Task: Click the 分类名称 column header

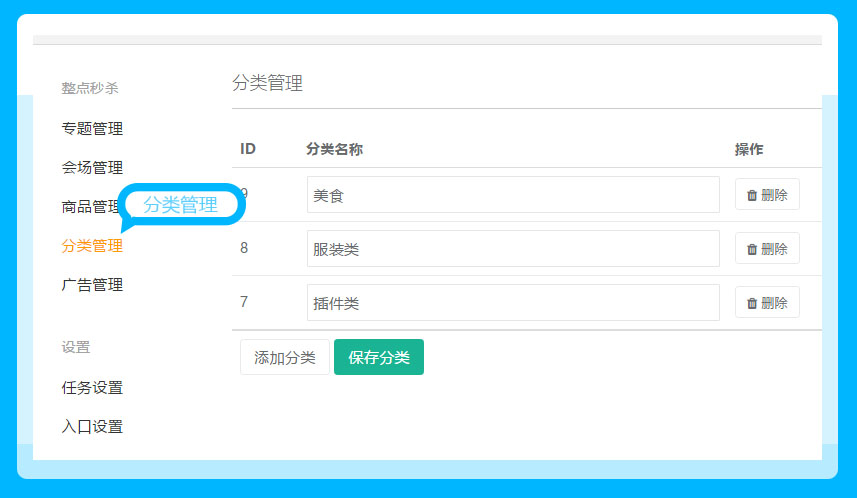Action: 334,149
